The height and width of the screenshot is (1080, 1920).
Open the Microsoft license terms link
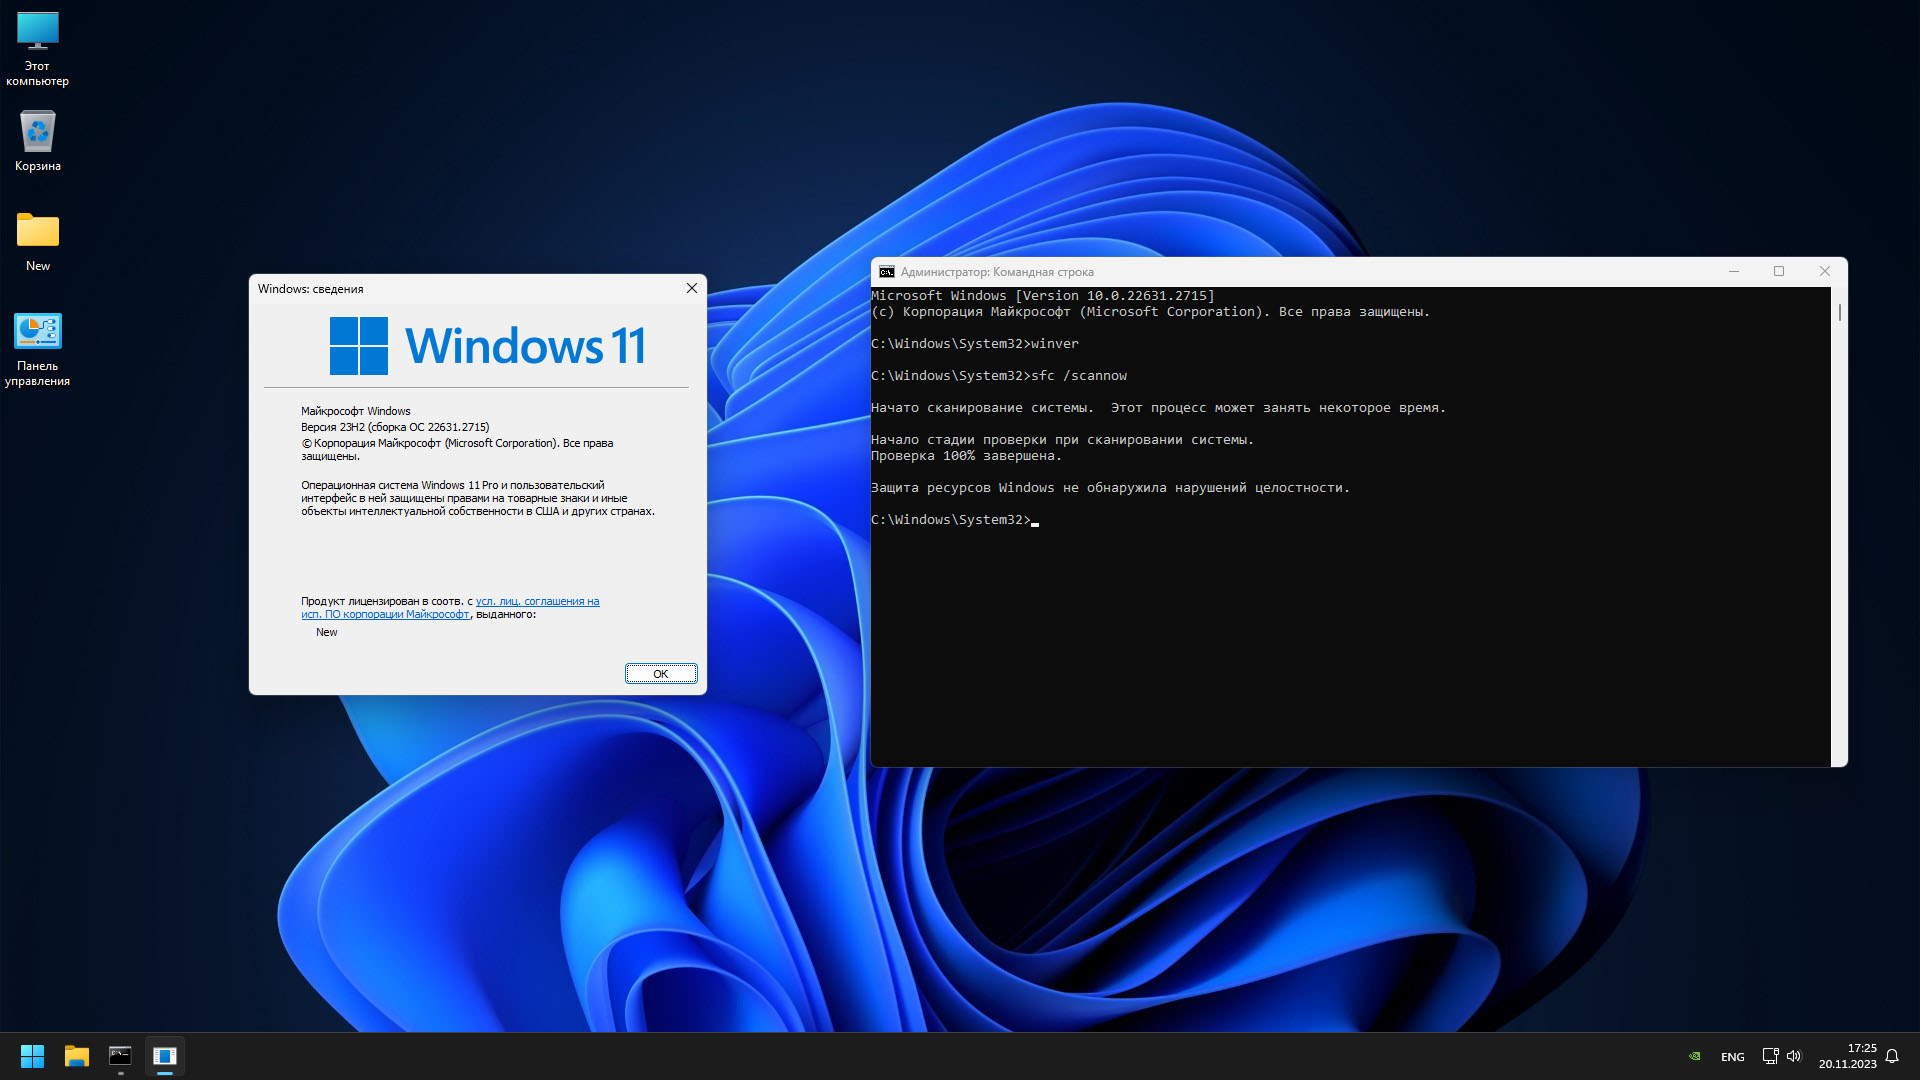click(537, 601)
